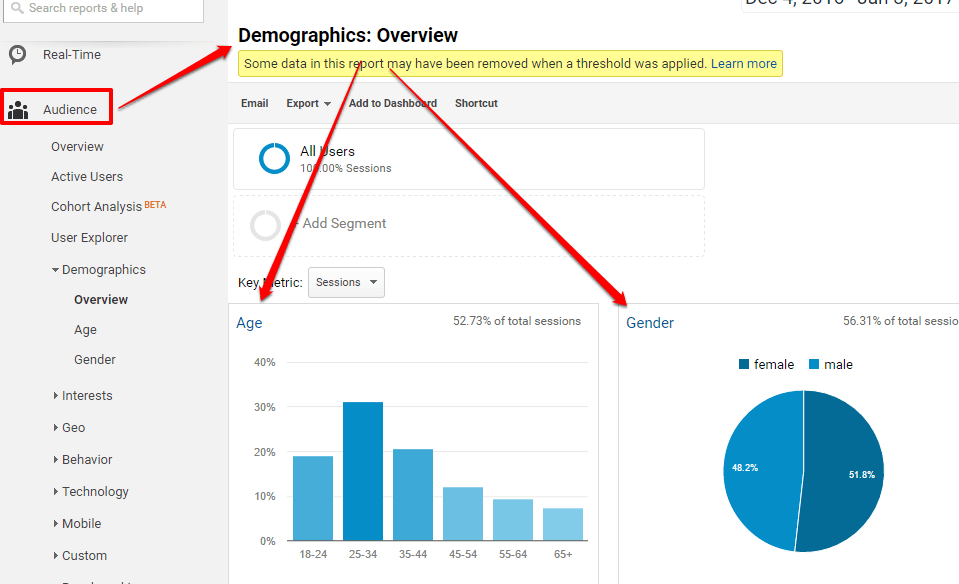Click the 55-64 age bar
The height and width of the screenshot is (584, 959).
coord(513,520)
